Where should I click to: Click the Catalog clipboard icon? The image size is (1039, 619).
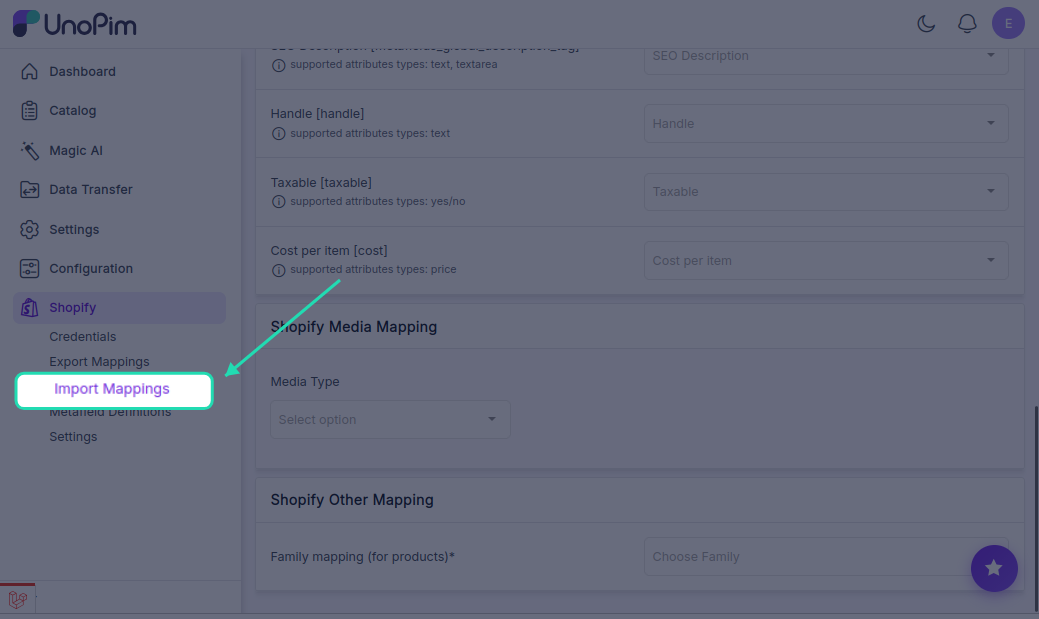(x=29, y=111)
